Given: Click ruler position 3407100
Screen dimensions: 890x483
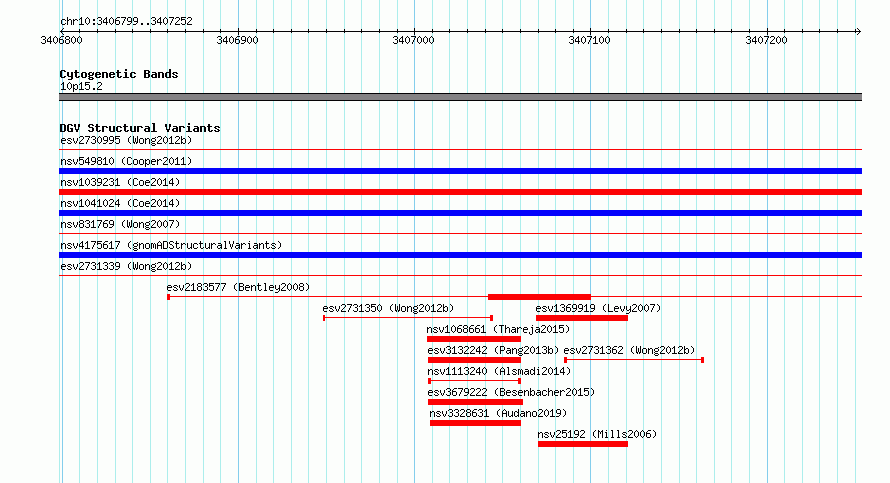Looking at the screenshot, I should coord(589,40).
